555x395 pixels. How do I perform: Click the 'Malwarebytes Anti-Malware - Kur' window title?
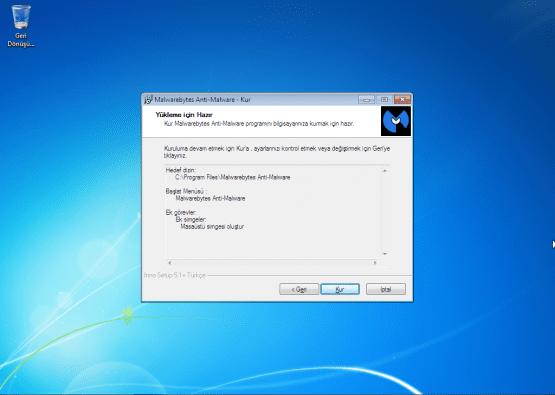click(202, 99)
